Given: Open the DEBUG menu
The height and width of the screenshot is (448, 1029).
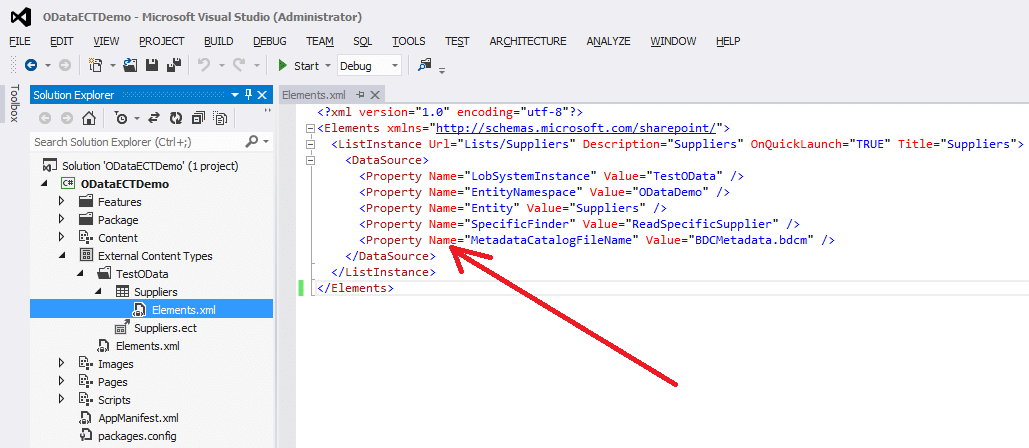Looking at the screenshot, I should point(270,41).
